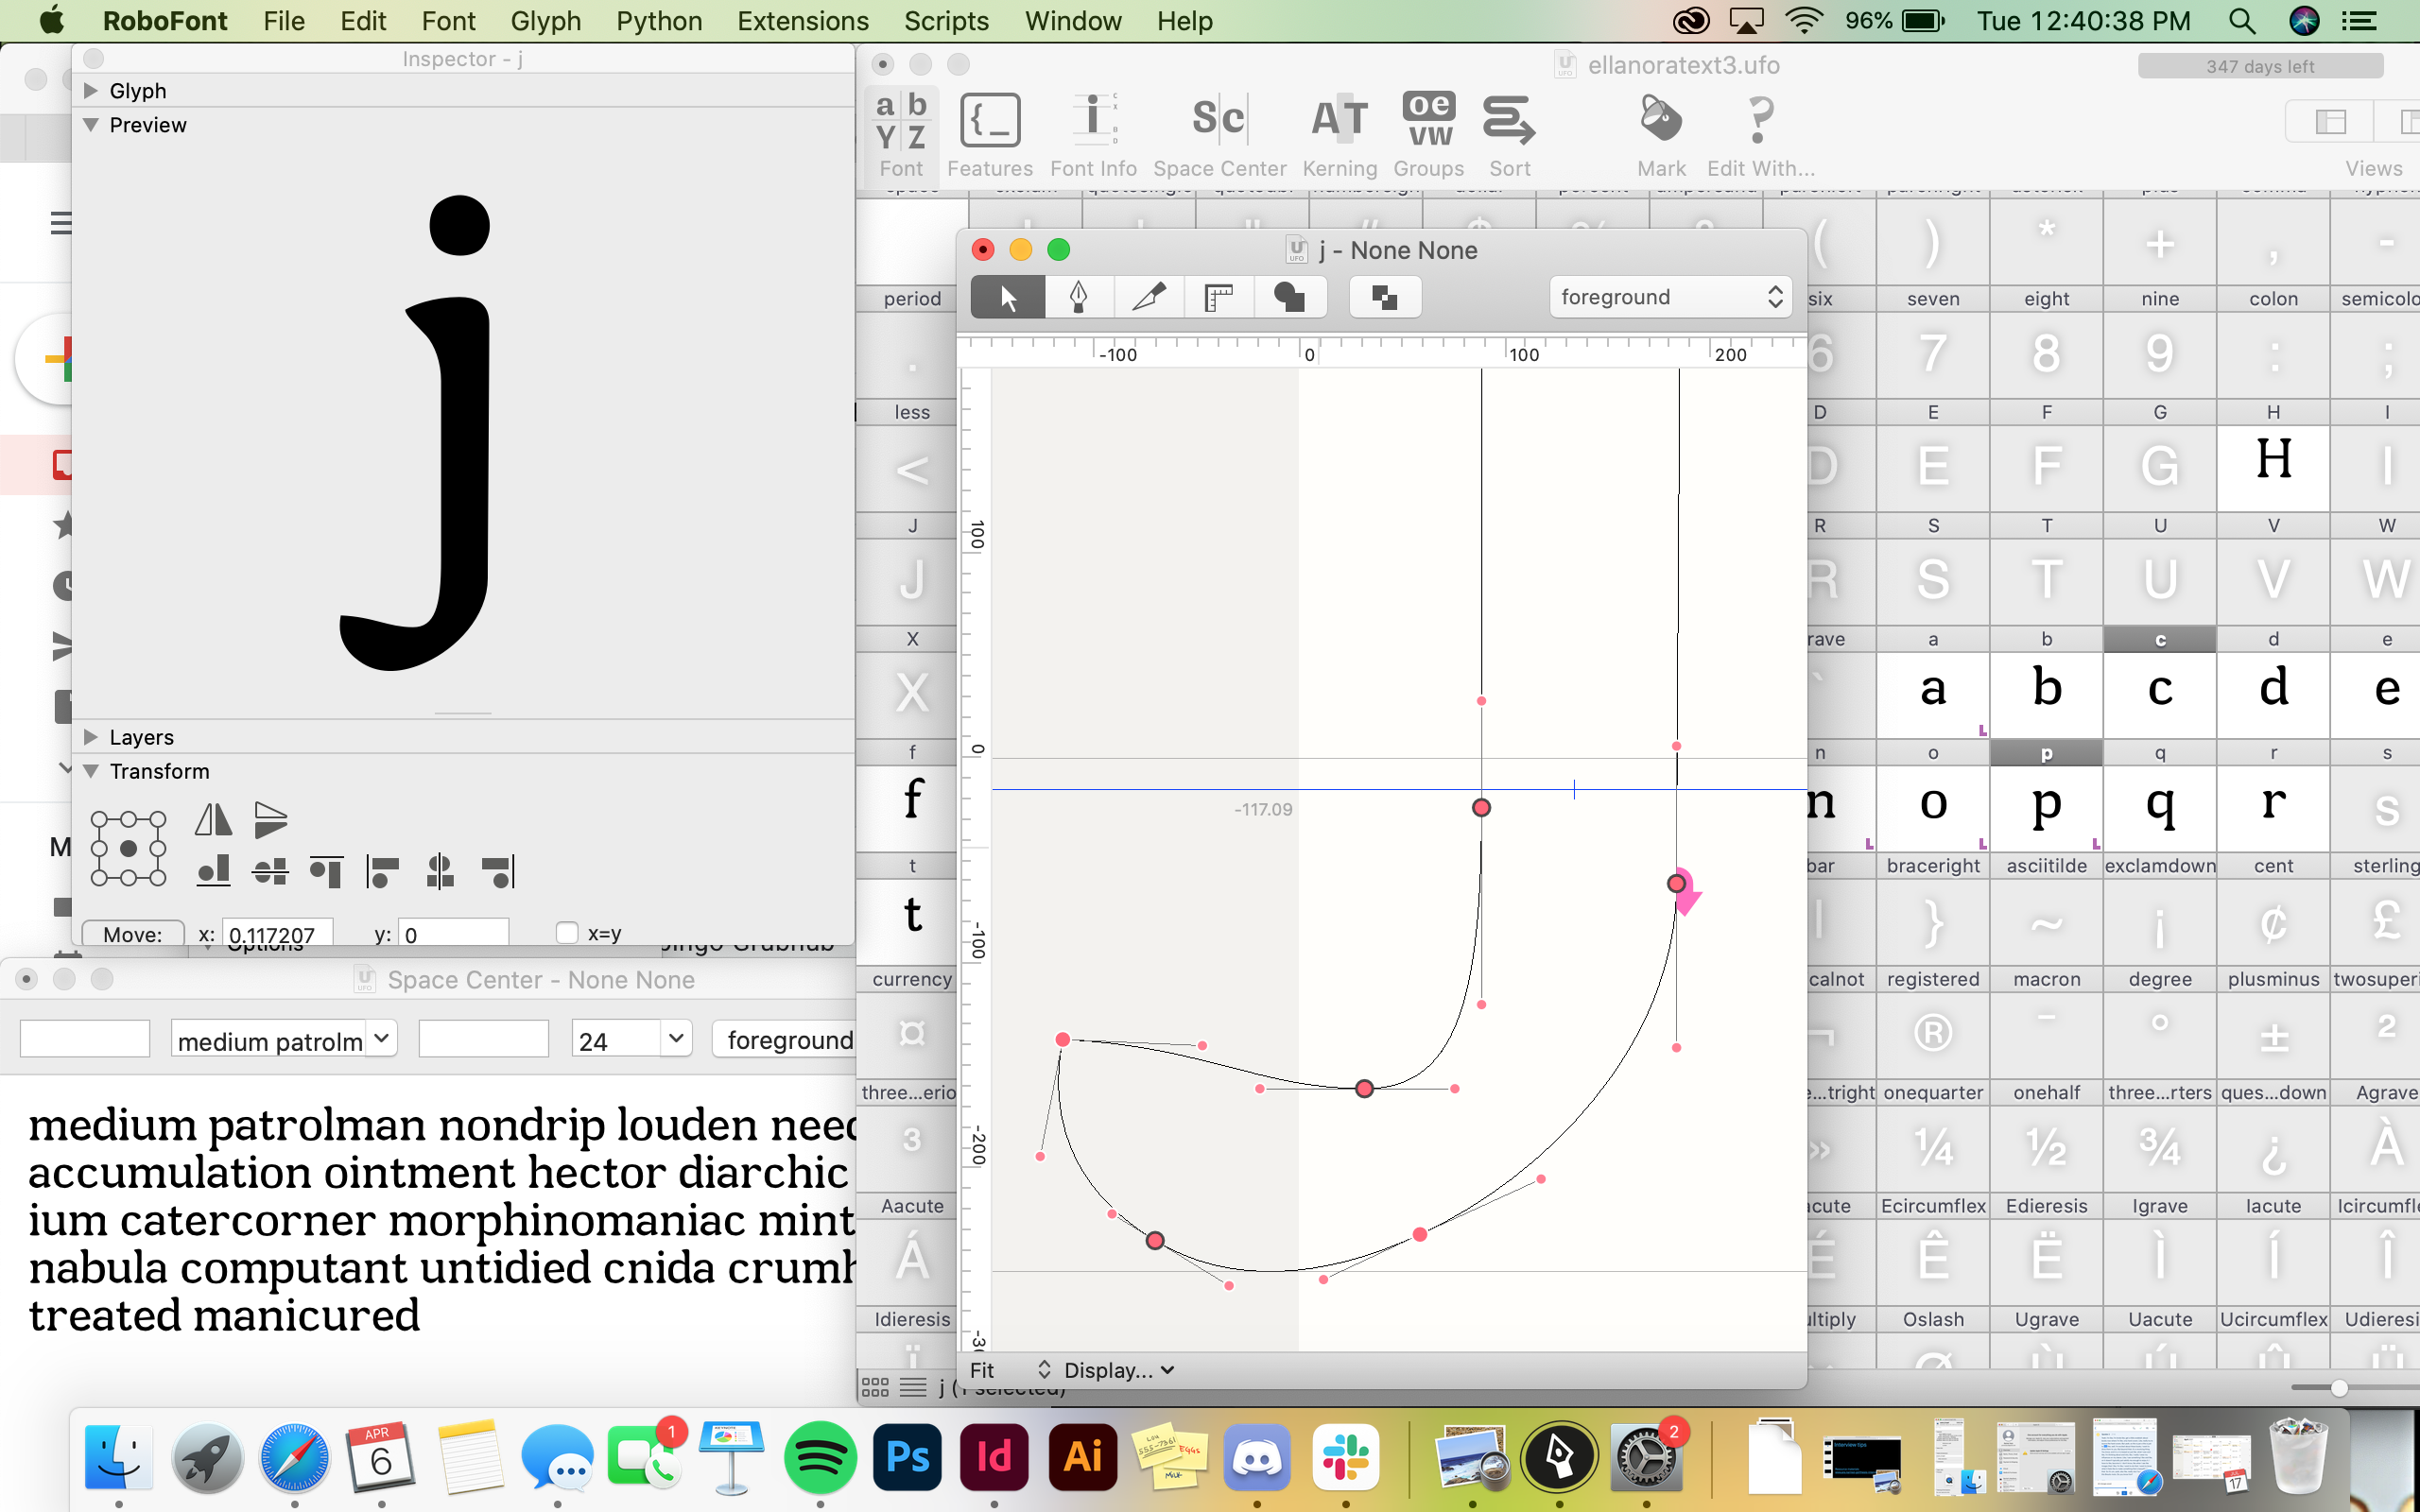Align horizontal centers in Transform panel
The height and width of the screenshot is (1512, 2420).
(440, 871)
